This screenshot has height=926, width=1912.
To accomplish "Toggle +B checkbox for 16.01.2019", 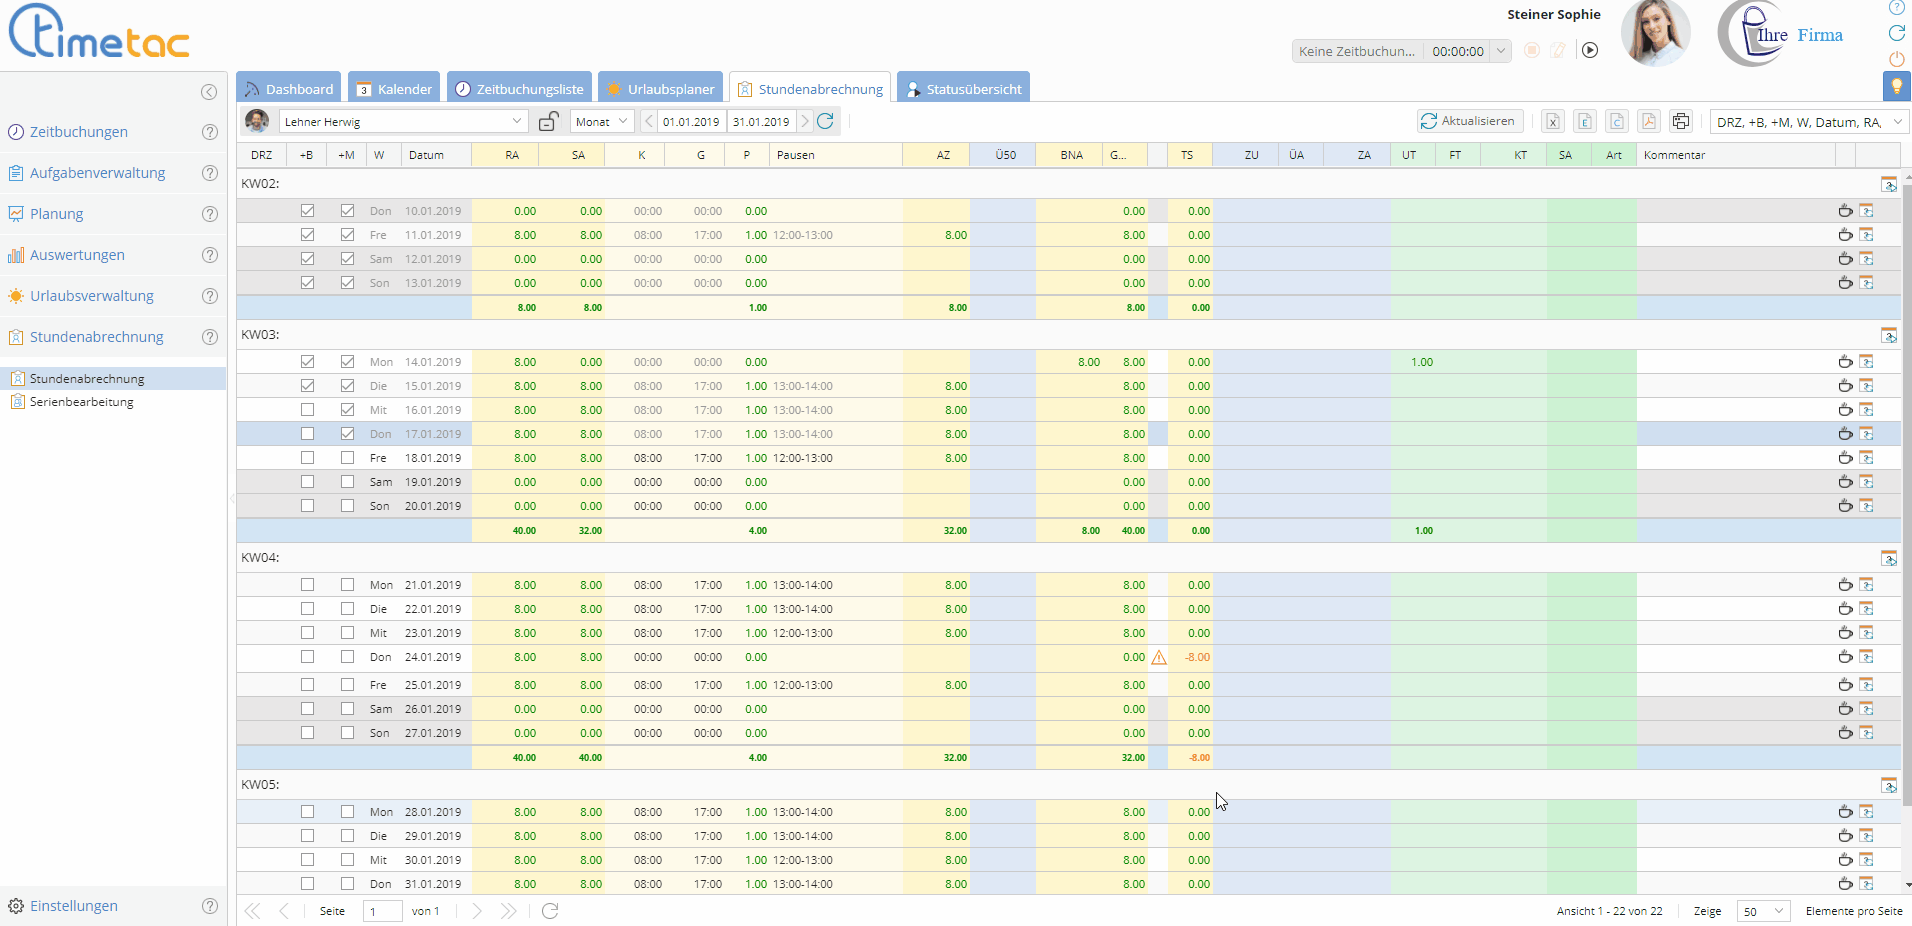I will (307, 410).
